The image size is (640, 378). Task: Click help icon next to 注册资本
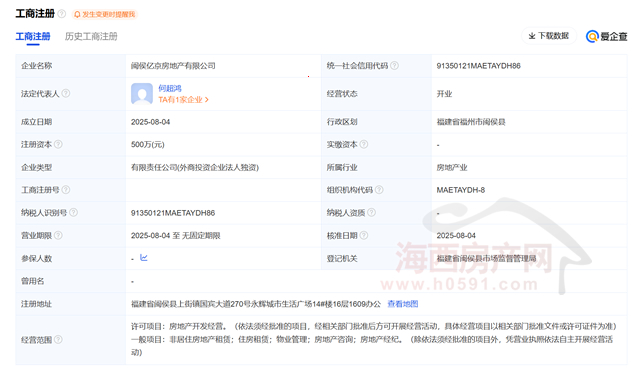58,144
